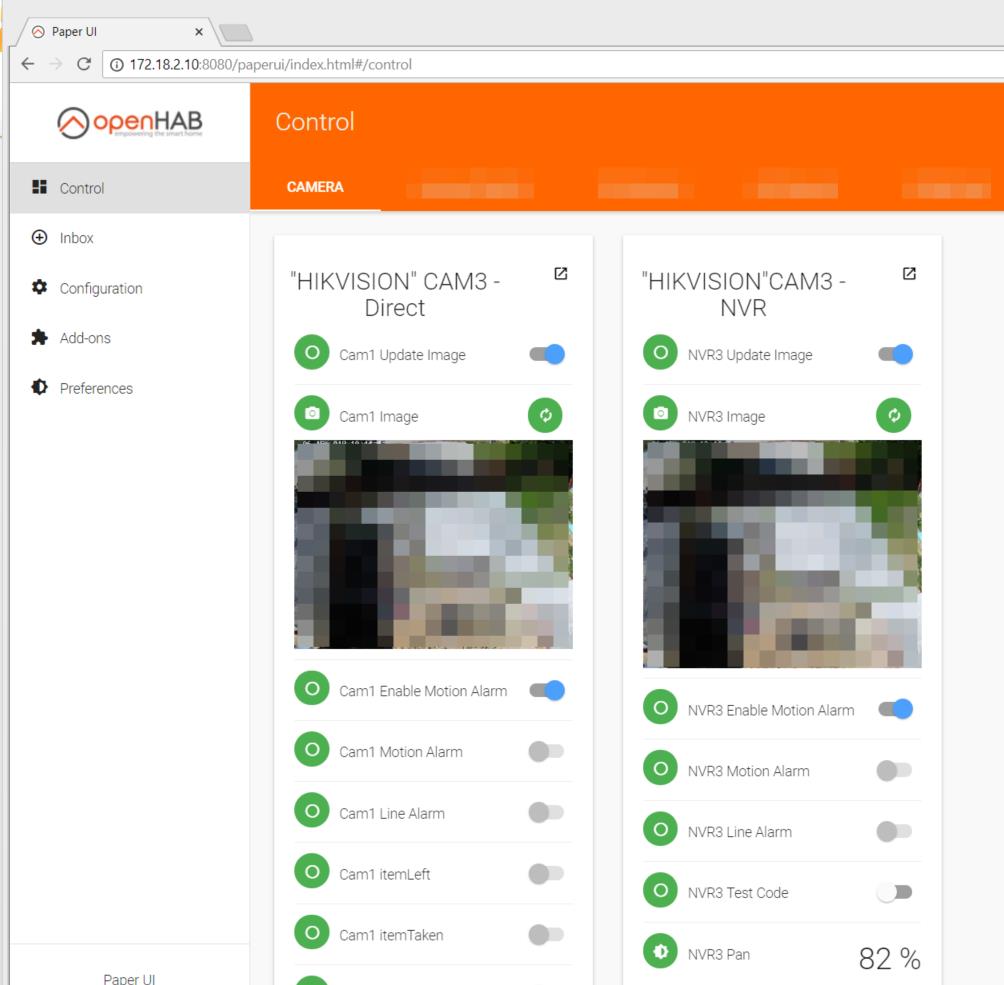
Task: Click the refresh icon beside NVR3 Image
Action: [893, 415]
